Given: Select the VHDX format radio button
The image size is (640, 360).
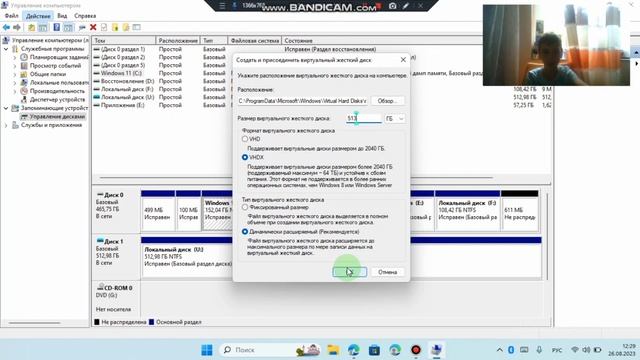Looking at the screenshot, I should tap(245, 157).
